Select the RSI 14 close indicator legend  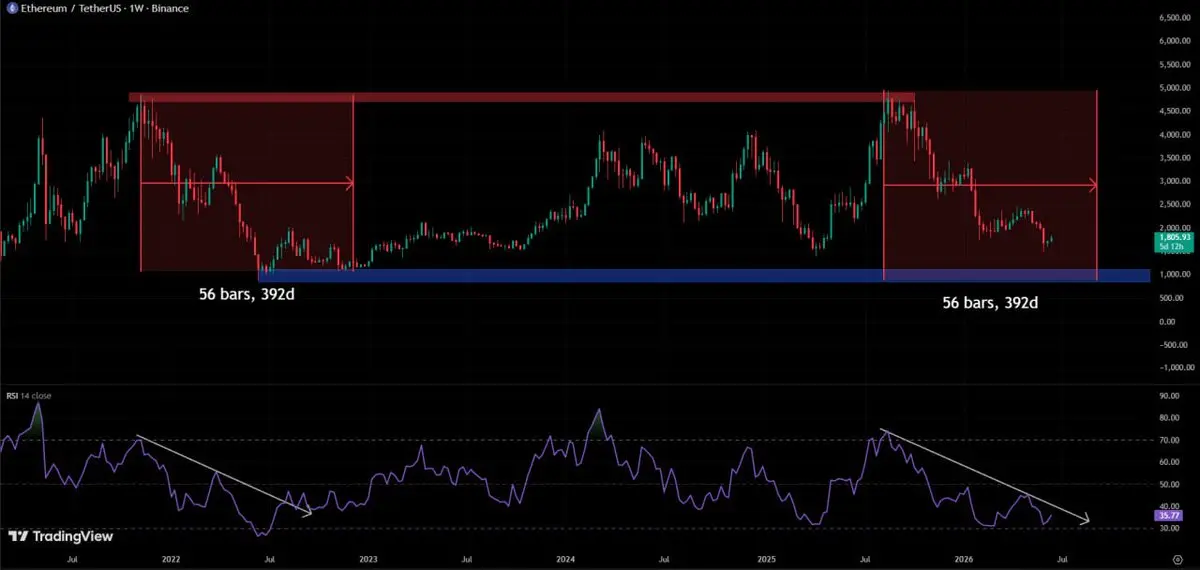29,396
